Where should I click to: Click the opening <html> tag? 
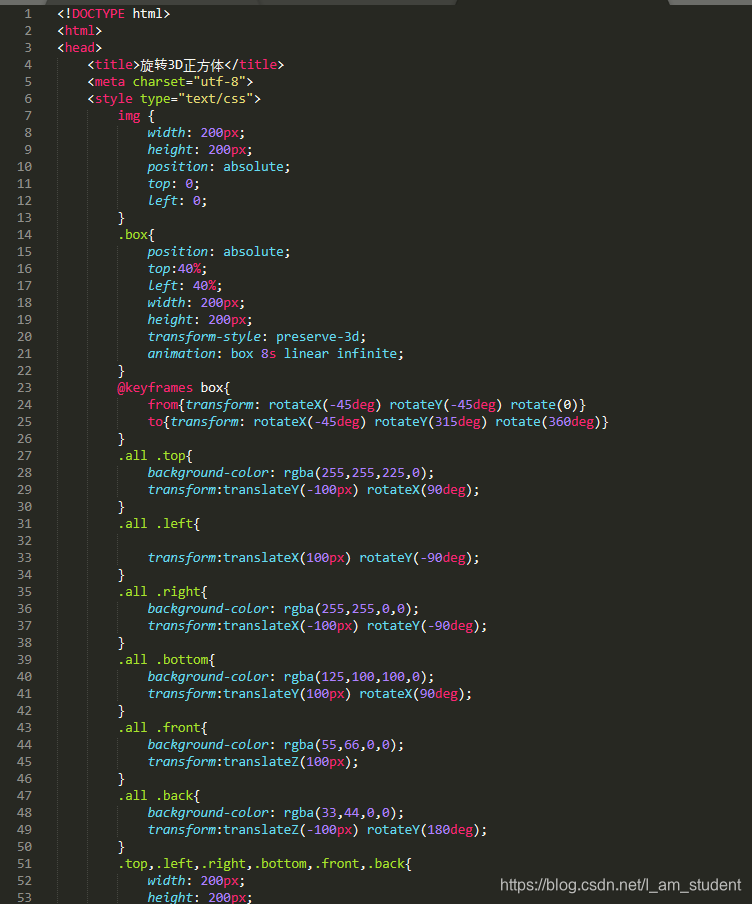click(x=80, y=31)
